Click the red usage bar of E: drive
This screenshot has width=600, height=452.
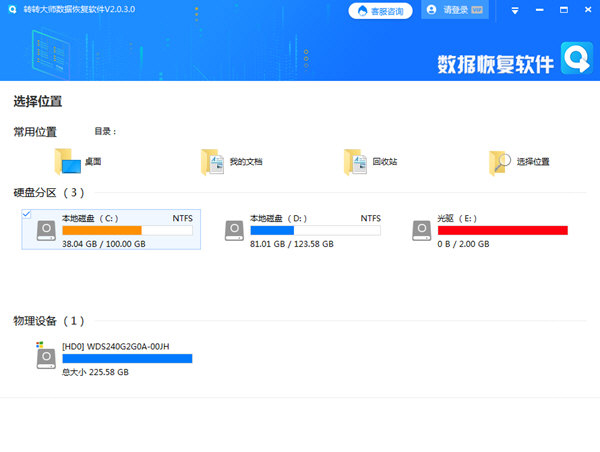click(x=502, y=230)
